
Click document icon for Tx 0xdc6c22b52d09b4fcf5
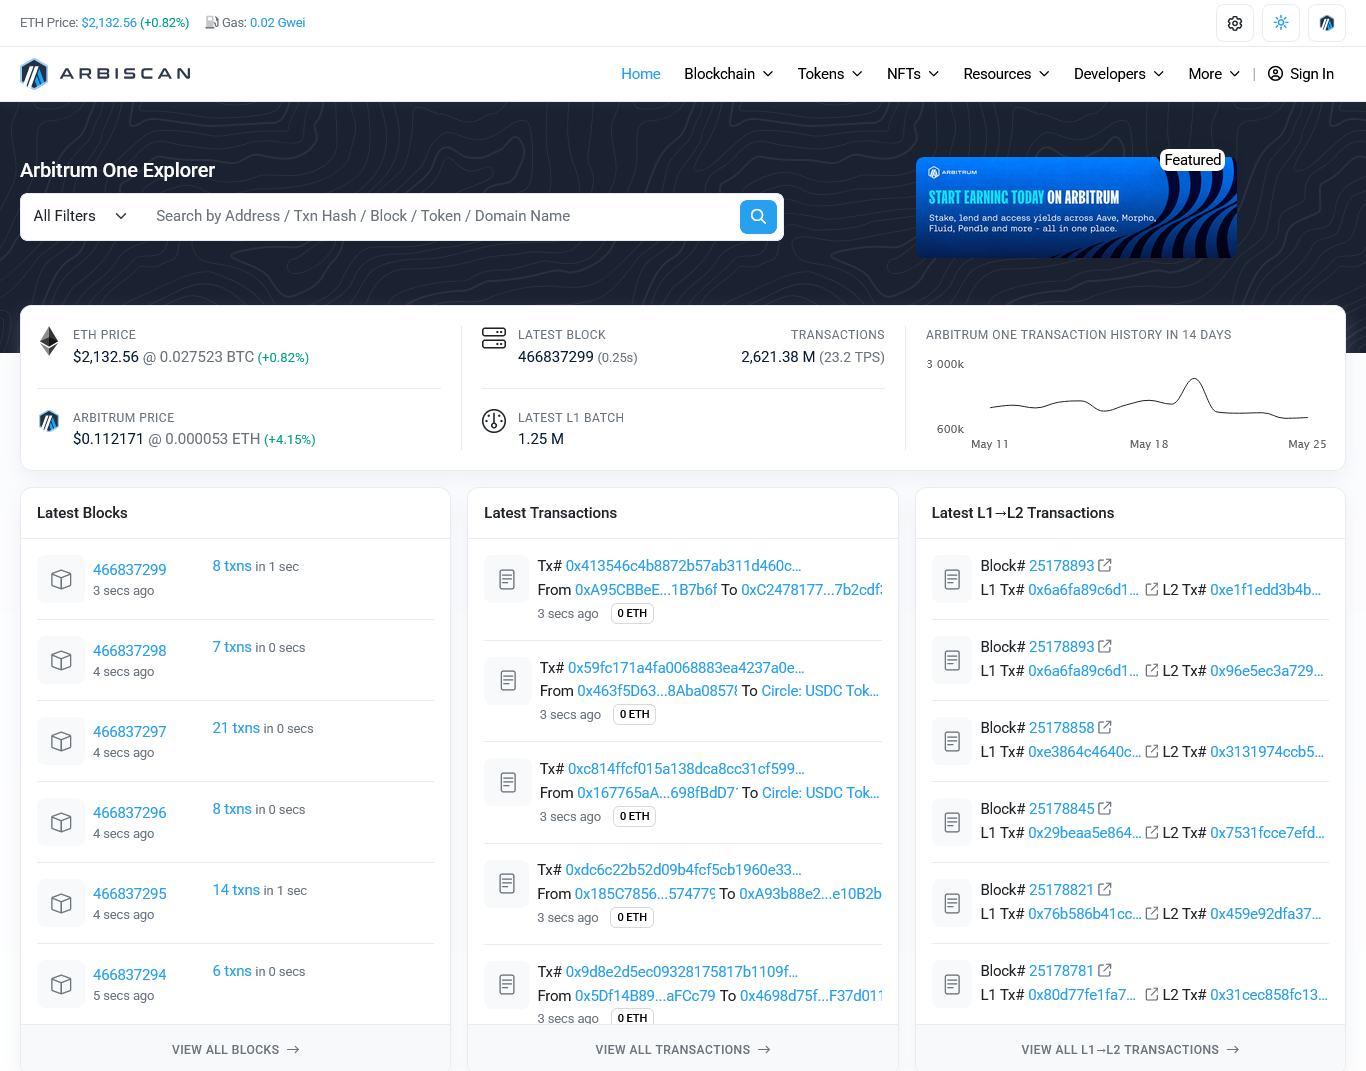[507, 883]
